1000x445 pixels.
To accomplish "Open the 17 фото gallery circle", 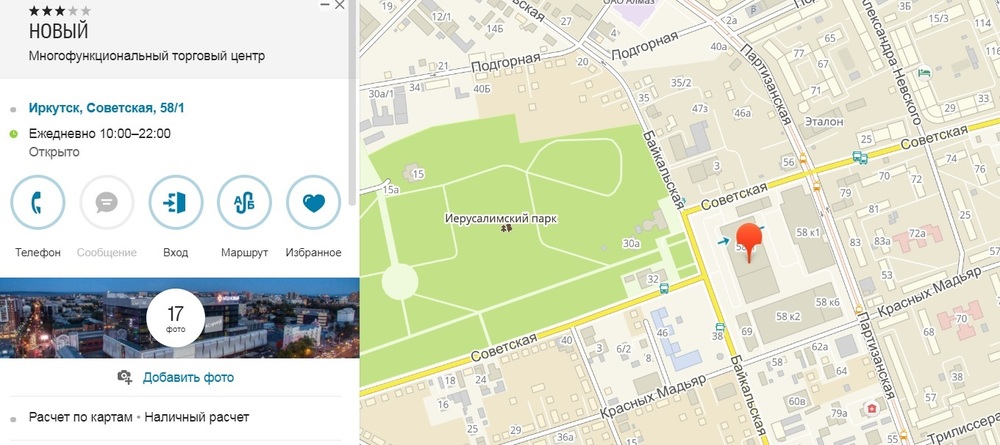I will pos(175,318).
